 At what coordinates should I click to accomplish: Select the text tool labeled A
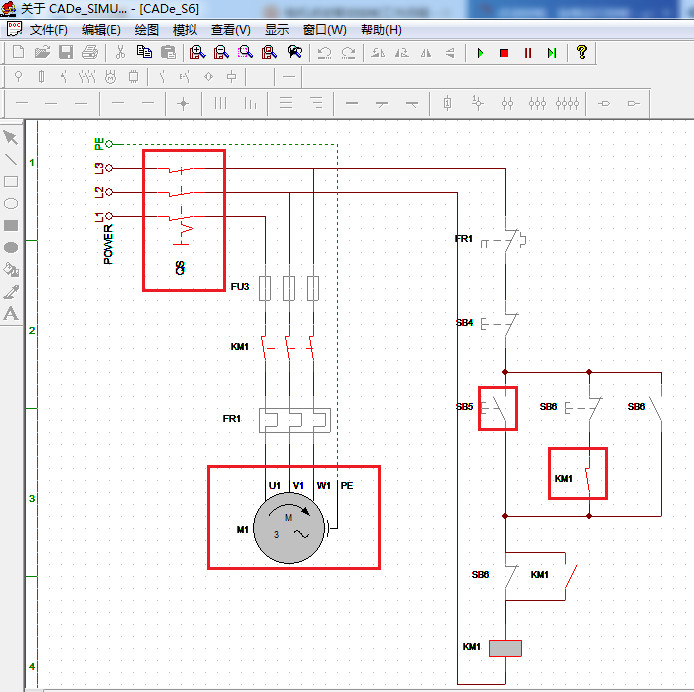point(11,313)
